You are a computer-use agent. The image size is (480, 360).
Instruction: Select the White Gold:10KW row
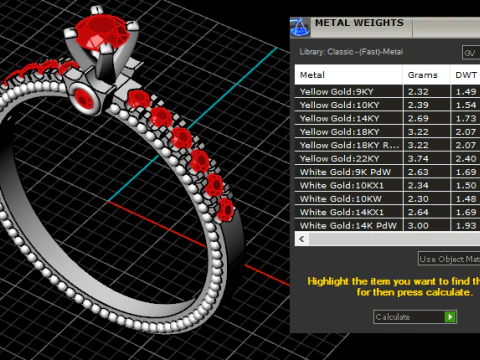[x=387, y=198]
